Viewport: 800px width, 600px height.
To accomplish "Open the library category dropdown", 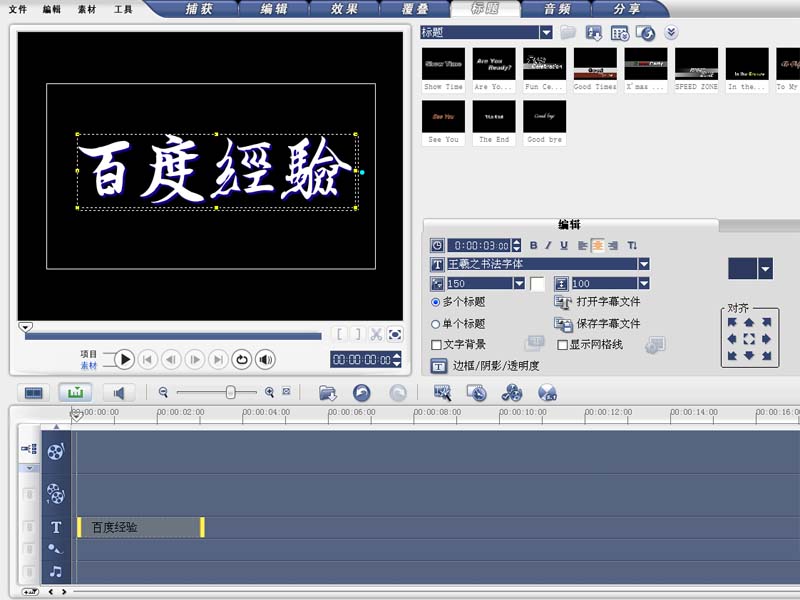I will [x=546, y=33].
